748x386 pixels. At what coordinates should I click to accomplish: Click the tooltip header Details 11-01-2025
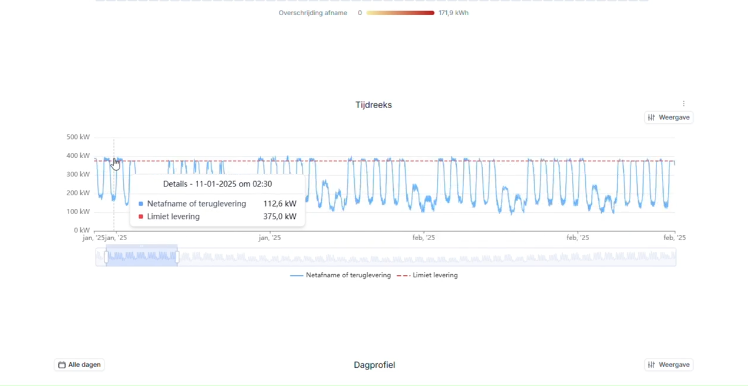[218, 184]
